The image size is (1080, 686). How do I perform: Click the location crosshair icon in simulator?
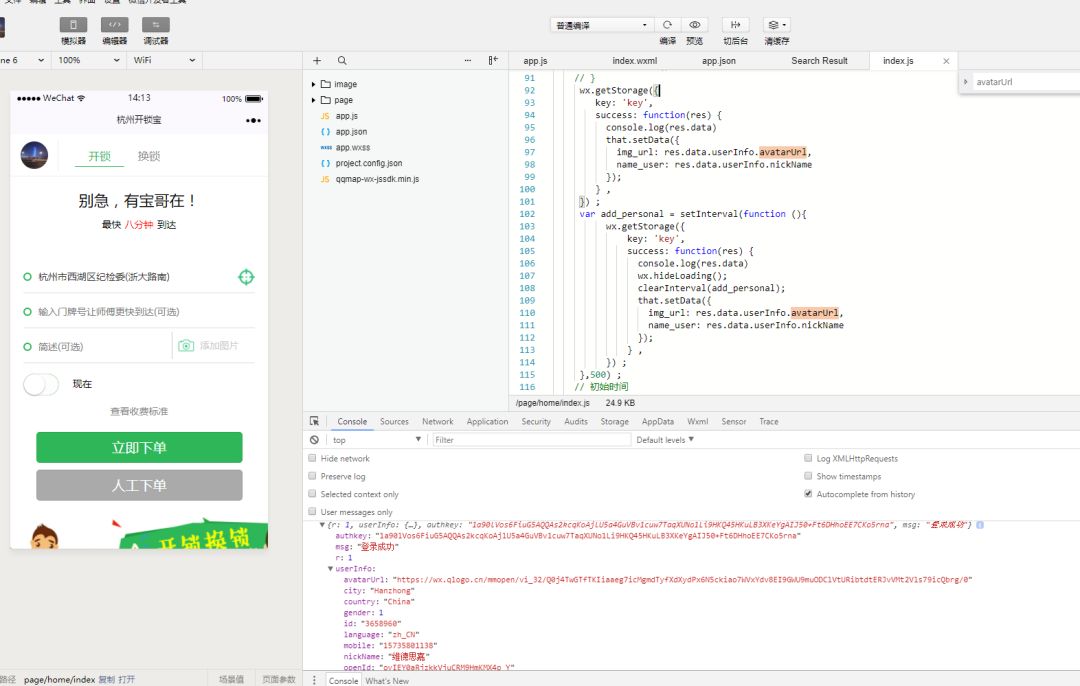pyautogui.click(x=246, y=277)
